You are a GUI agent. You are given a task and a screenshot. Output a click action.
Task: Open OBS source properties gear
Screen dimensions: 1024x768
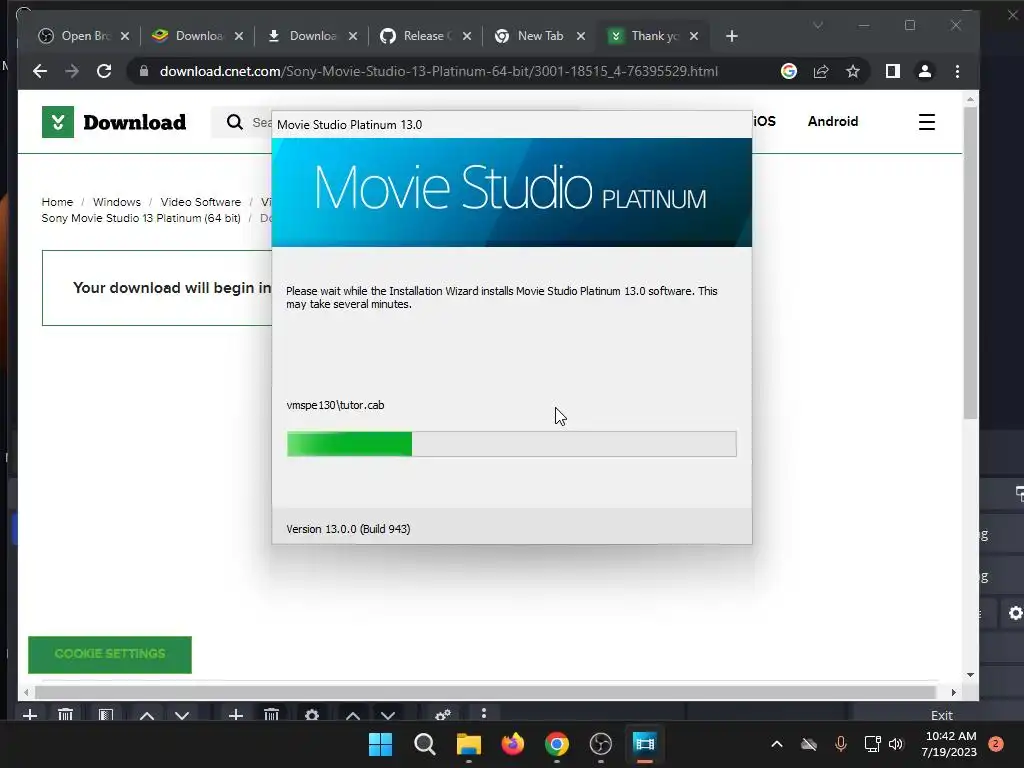pos(312,715)
